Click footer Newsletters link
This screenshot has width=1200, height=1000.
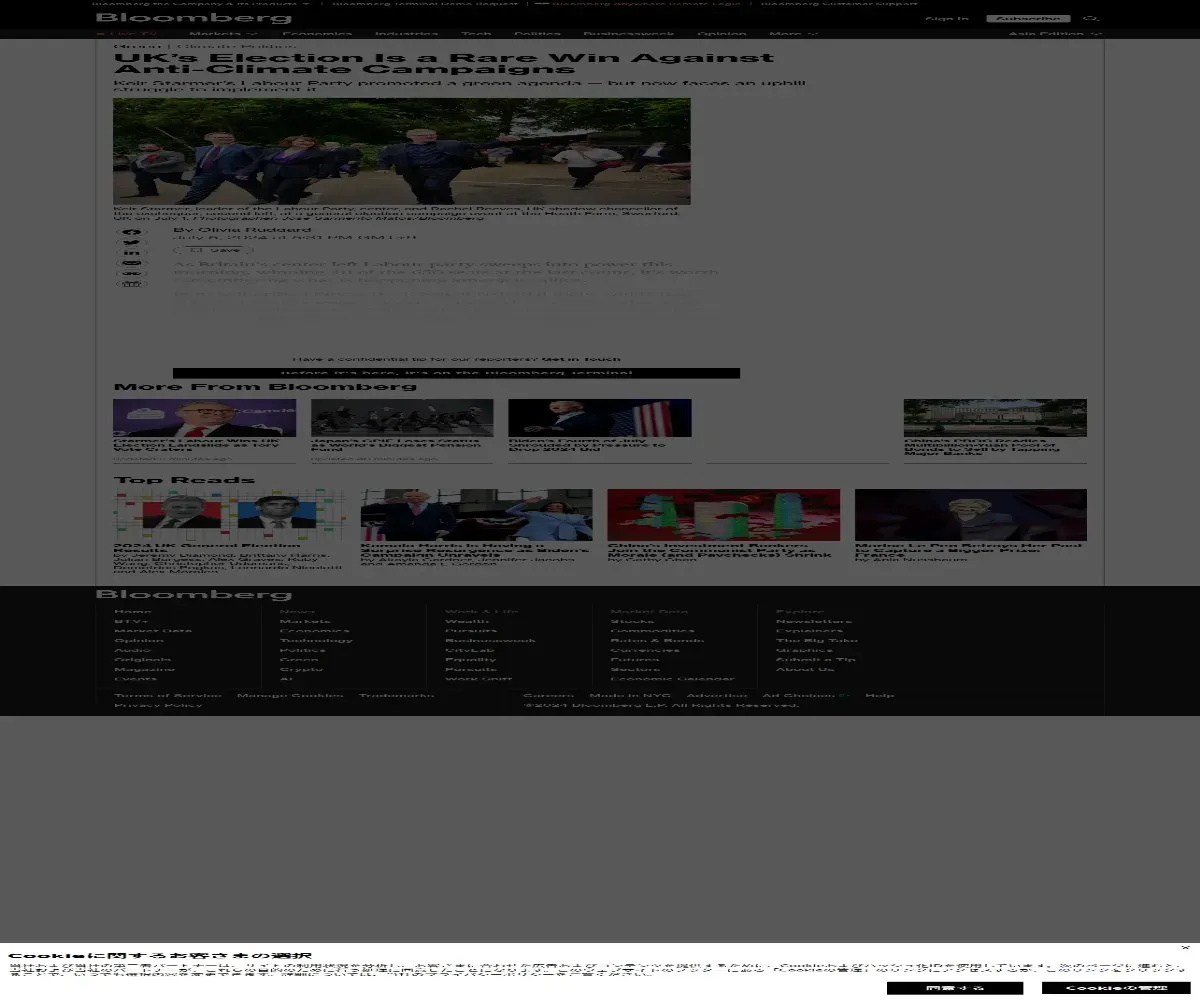[814, 621]
